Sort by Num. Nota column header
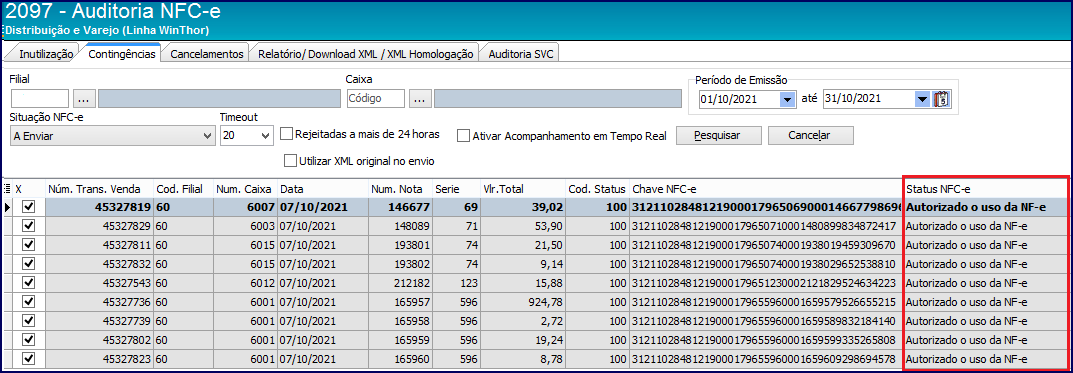1073x373 pixels. pos(400,188)
